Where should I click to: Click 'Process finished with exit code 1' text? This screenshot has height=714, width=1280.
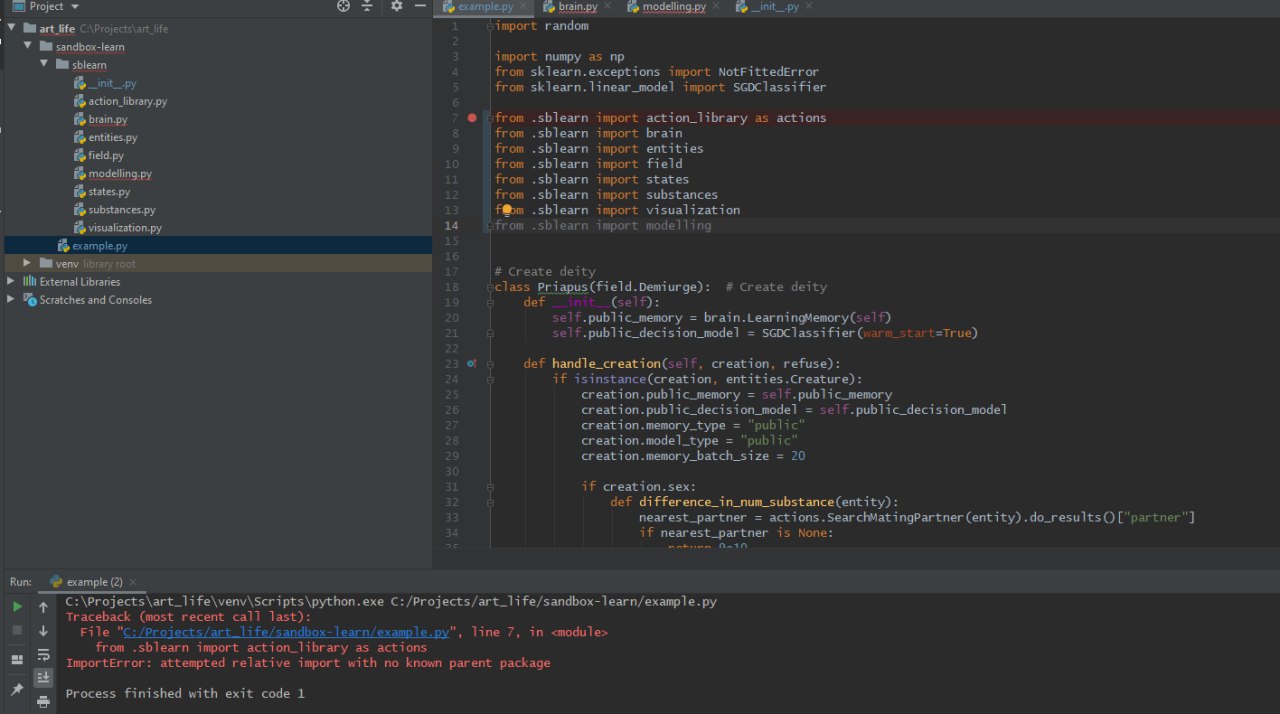point(185,693)
